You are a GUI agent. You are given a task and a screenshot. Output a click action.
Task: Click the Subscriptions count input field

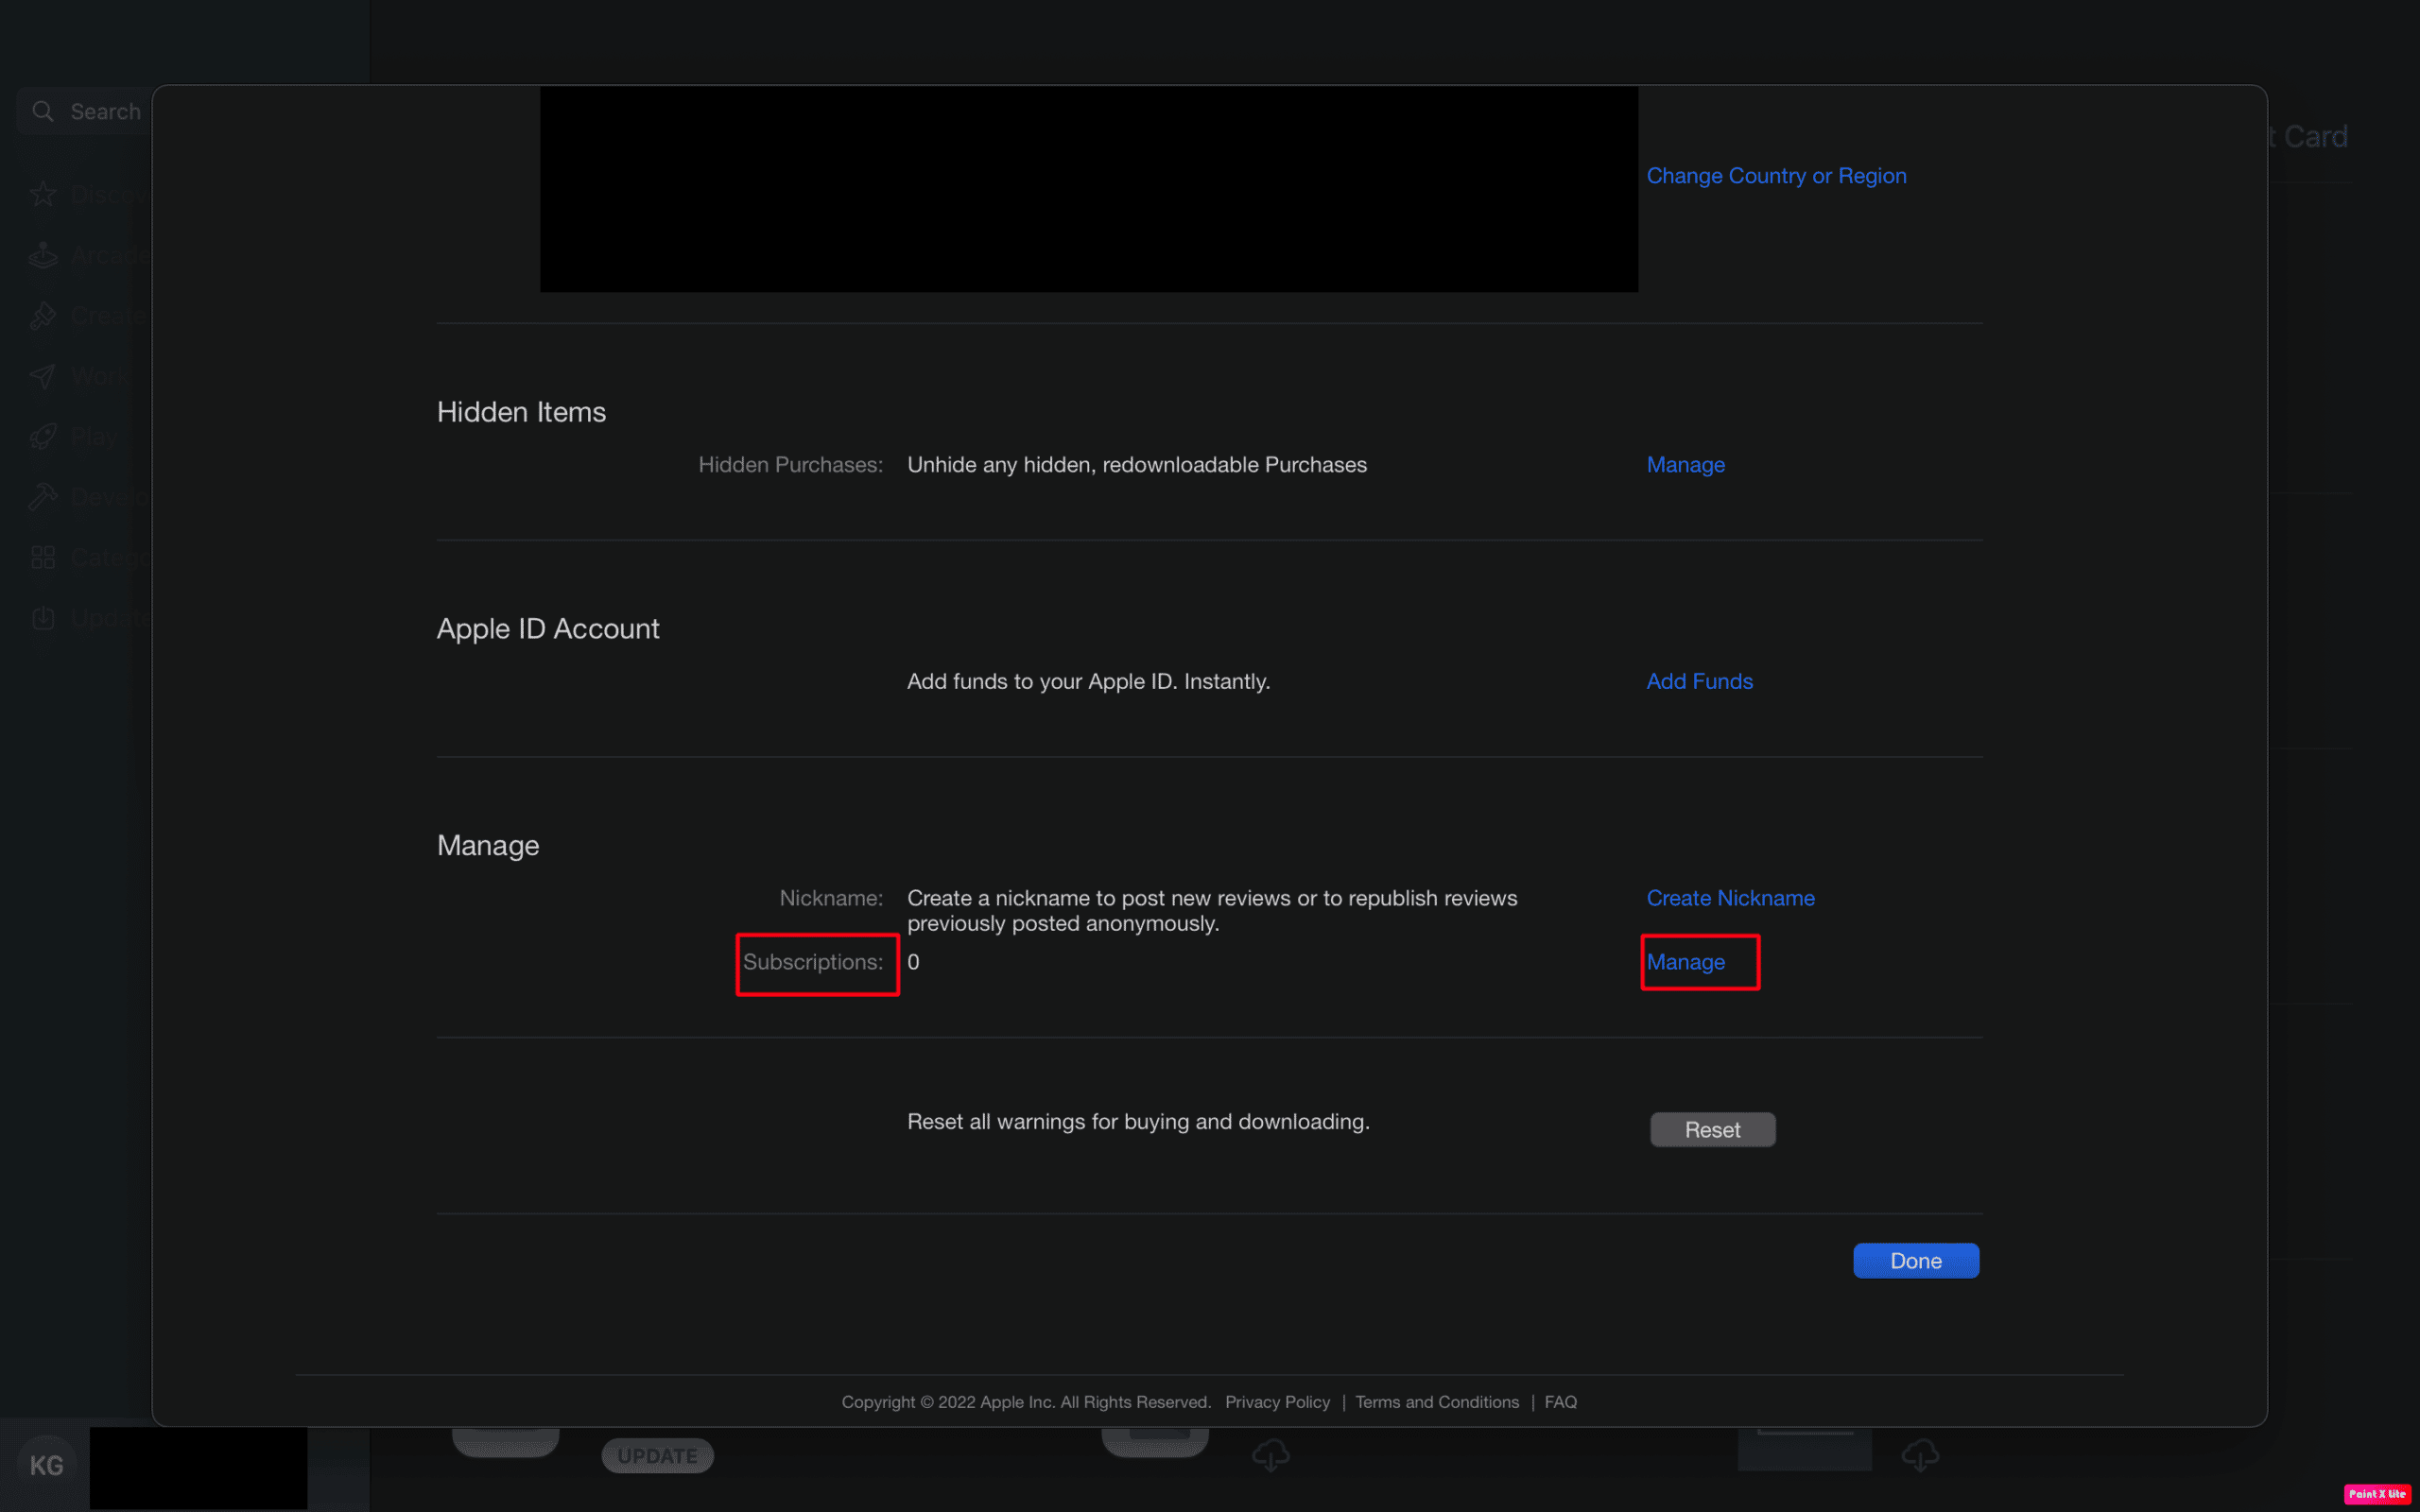(x=913, y=960)
